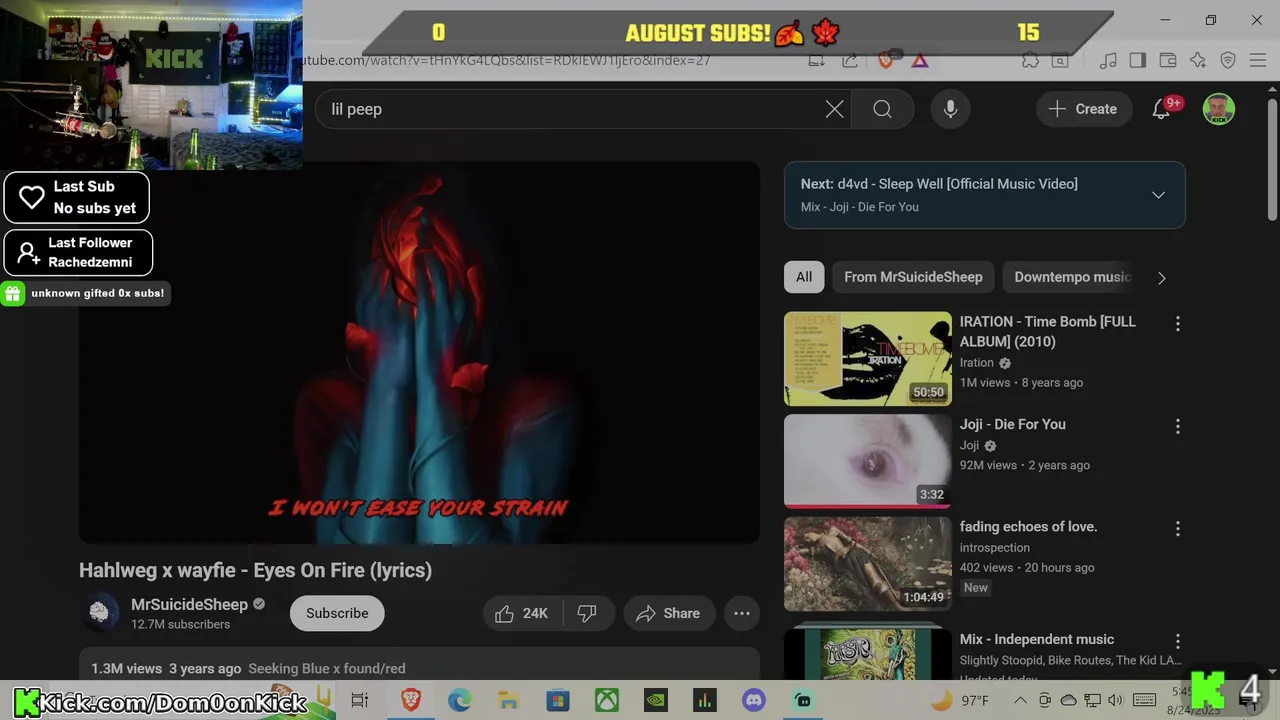The height and width of the screenshot is (720, 1280).
Task: Start voice search with microphone icon
Action: tap(950, 109)
